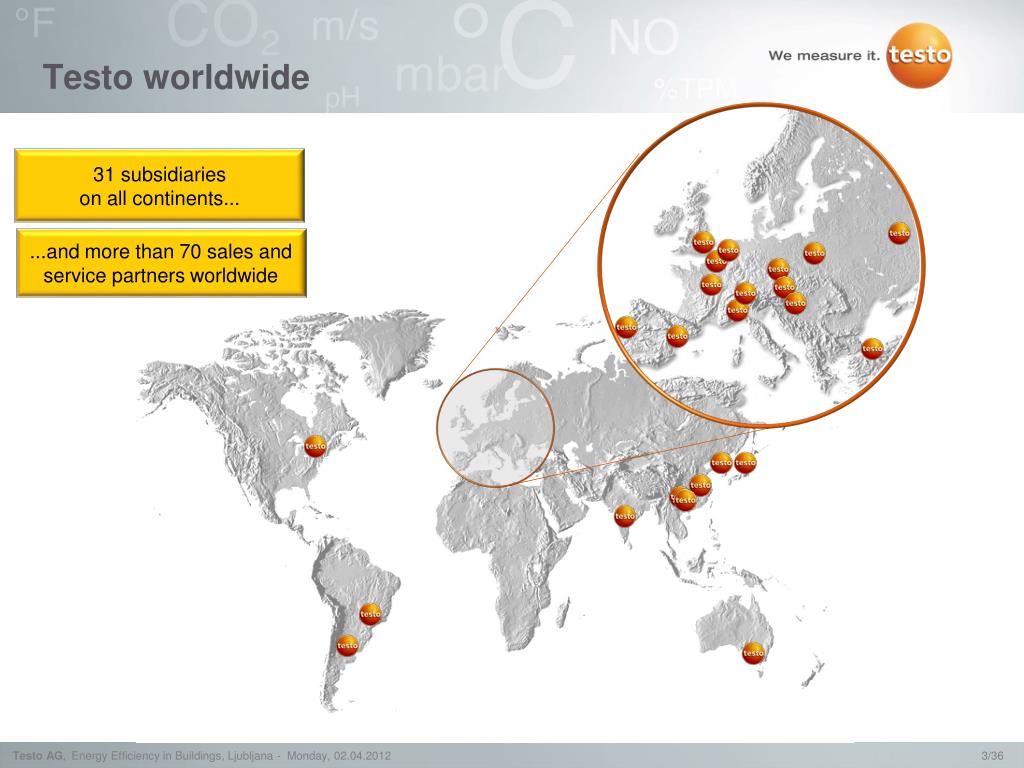The width and height of the screenshot is (1024, 768).
Task: Select the testo marker in Russia
Action: point(899,233)
